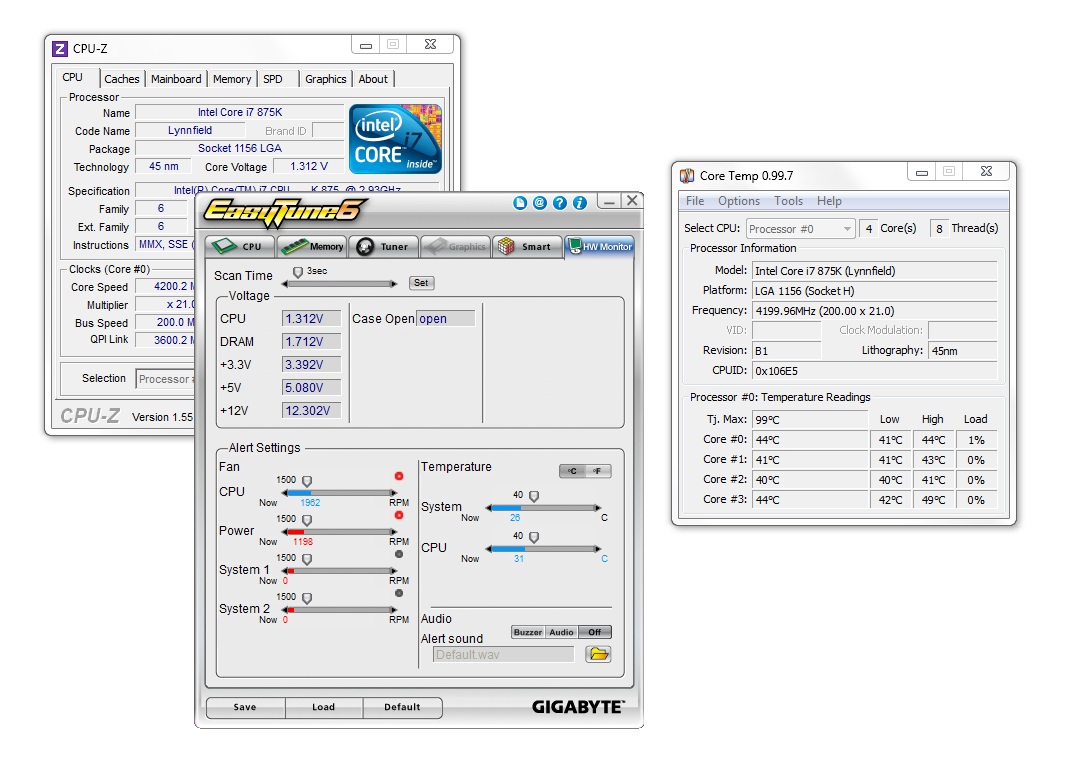This screenshot has width=1086, height=771.
Task: Switch to Mainboard tab in CPU-Z
Action: pyautogui.click(x=176, y=79)
